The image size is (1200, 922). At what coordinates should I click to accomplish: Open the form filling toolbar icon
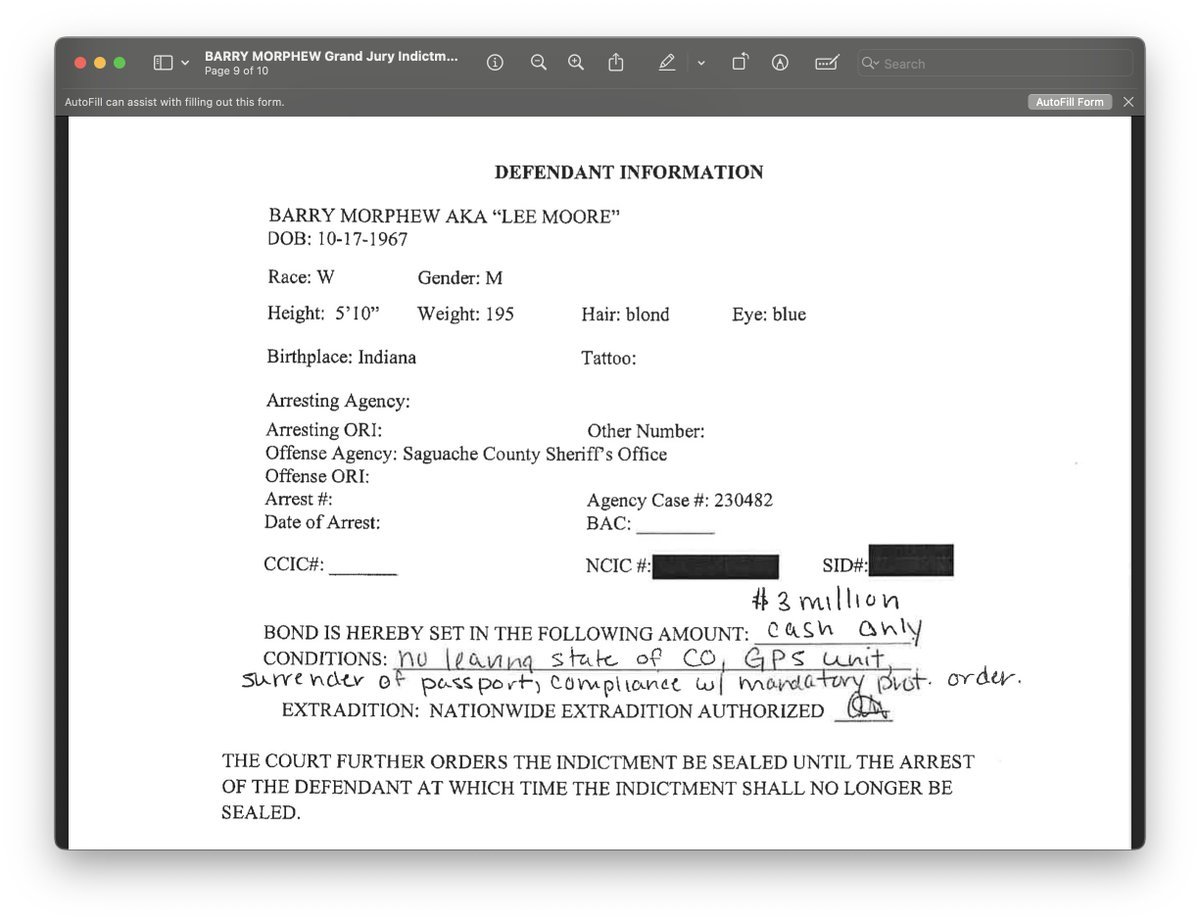826,62
